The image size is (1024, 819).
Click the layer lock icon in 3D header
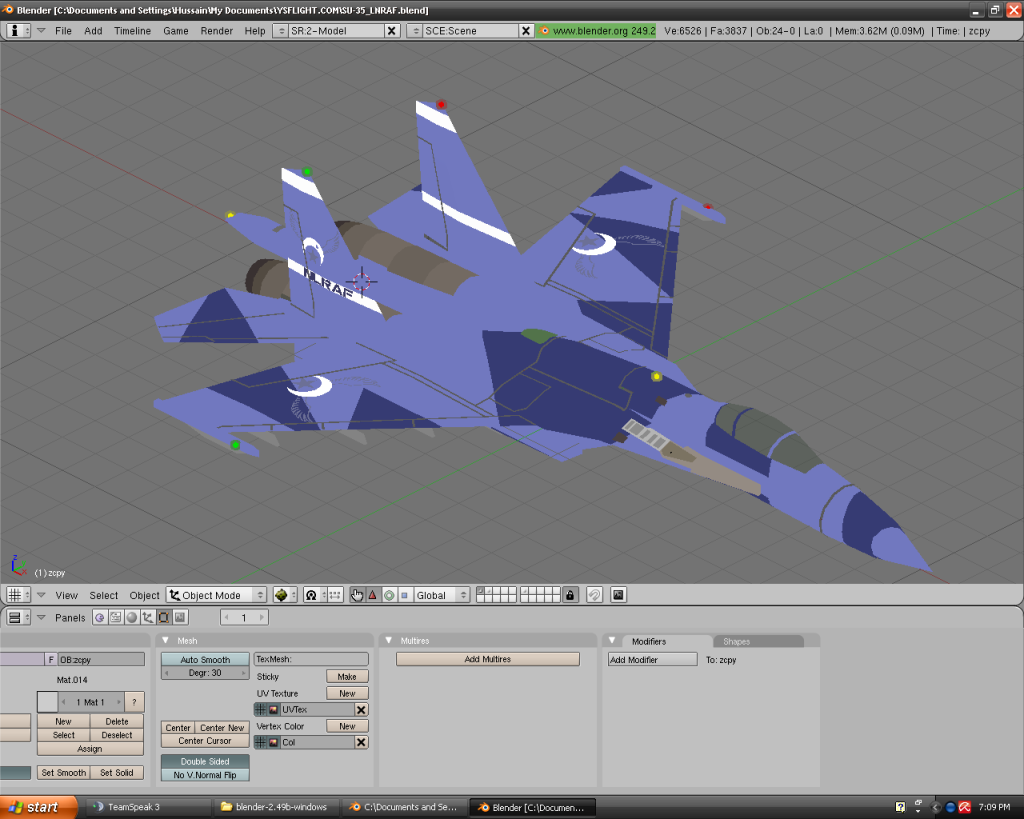click(x=570, y=595)
